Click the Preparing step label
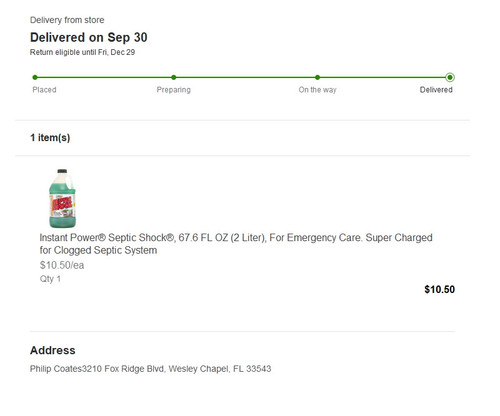 point(174,90)
